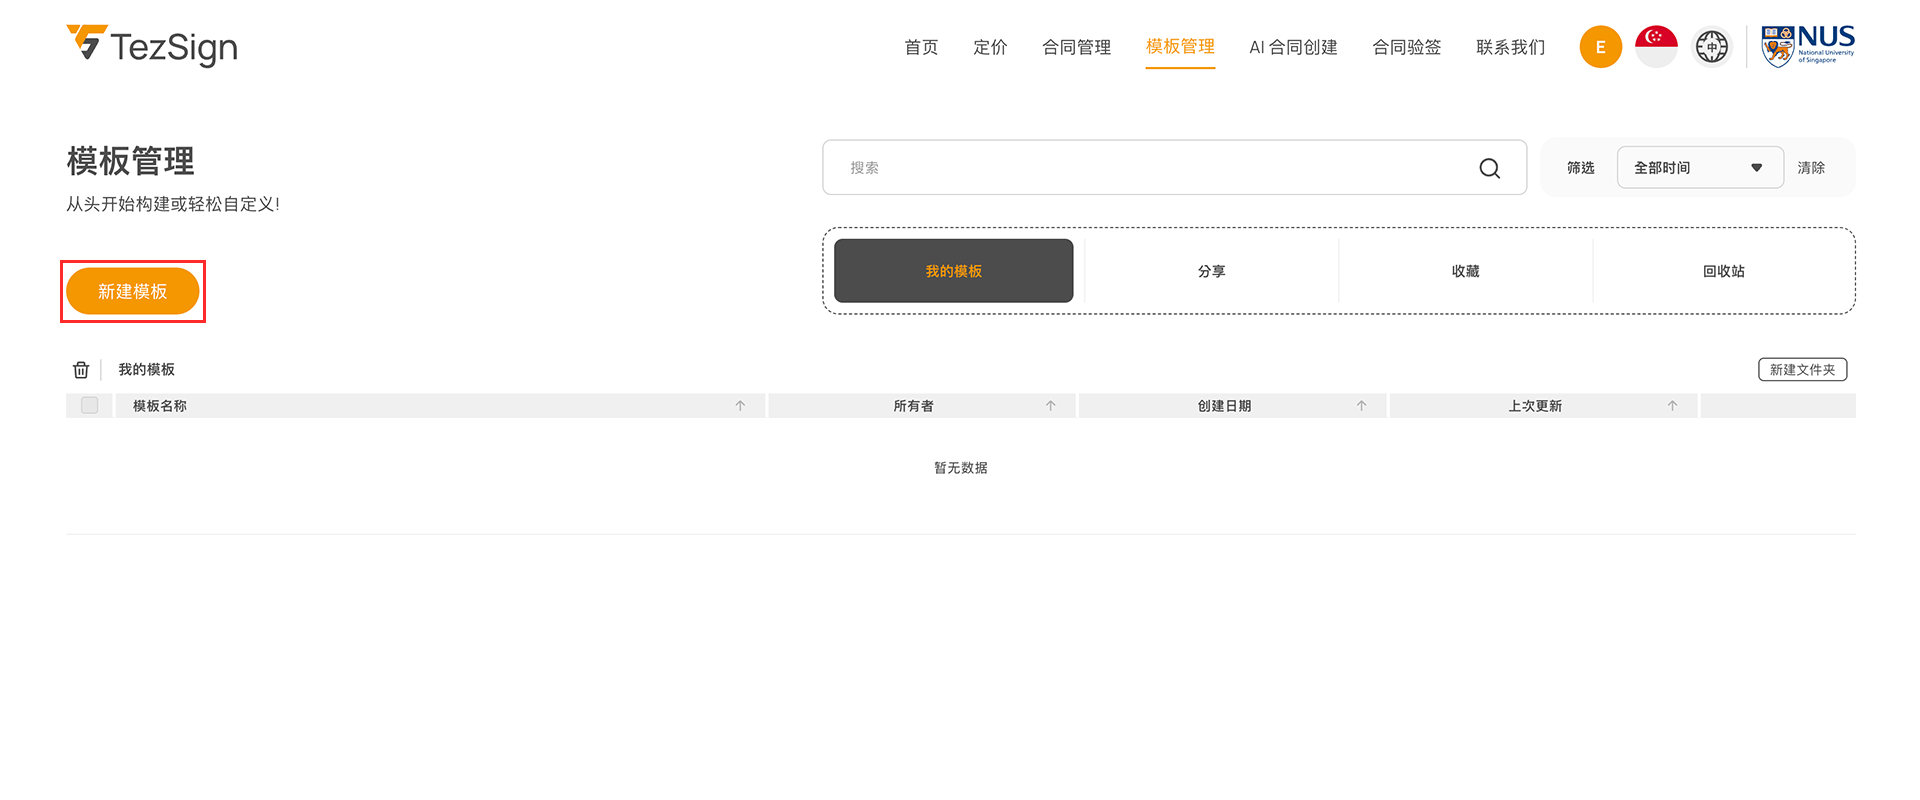1920x800 pixels.
Task: Click into the 搜索 input field
Action: click(1150, 168)
